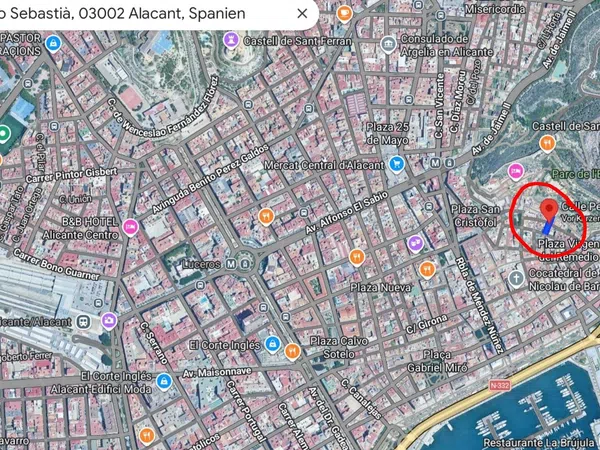Screen dimensions: 600x450
Task: Click the Luceros metro M icon
Action: (x=231, y=264)
